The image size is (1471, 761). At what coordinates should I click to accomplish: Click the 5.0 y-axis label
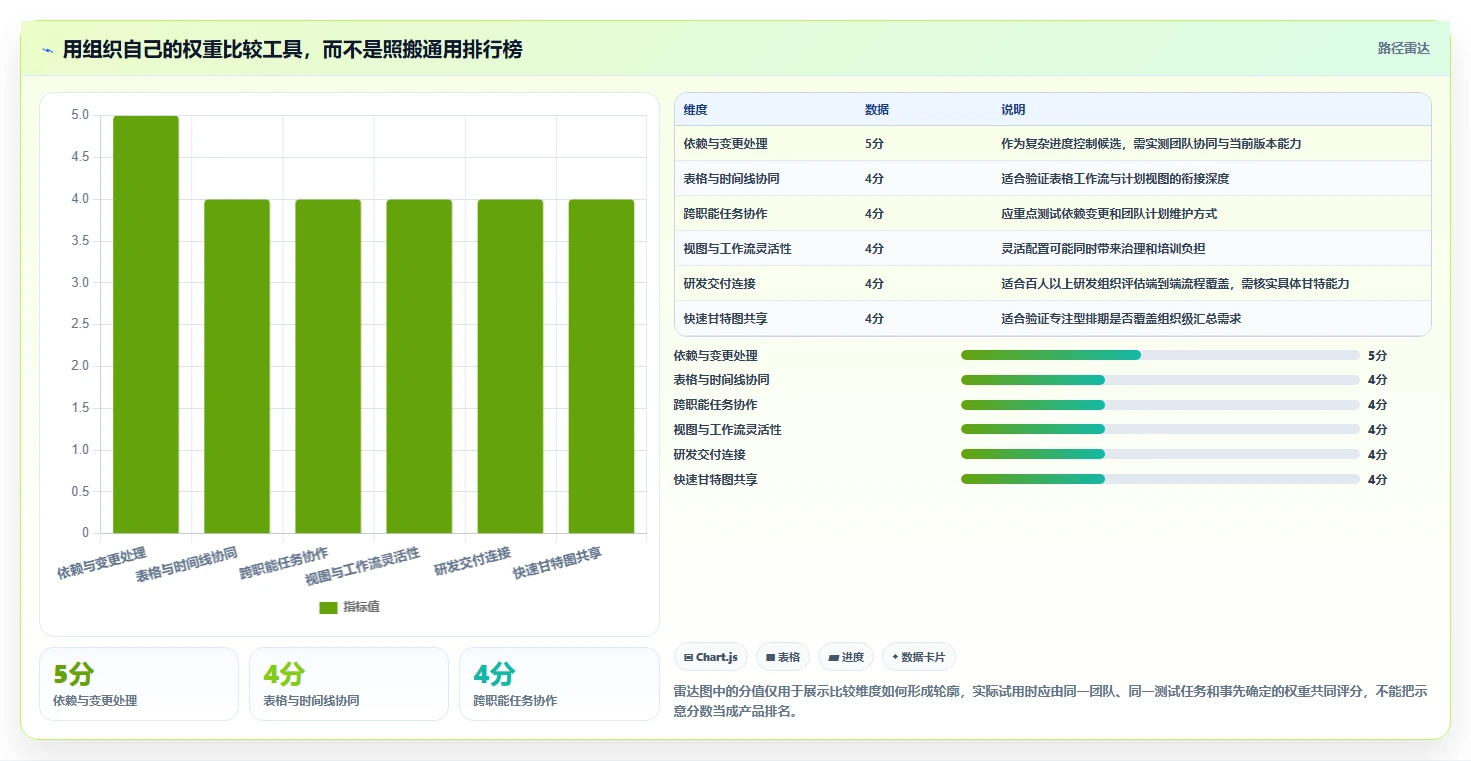point(80,116)
